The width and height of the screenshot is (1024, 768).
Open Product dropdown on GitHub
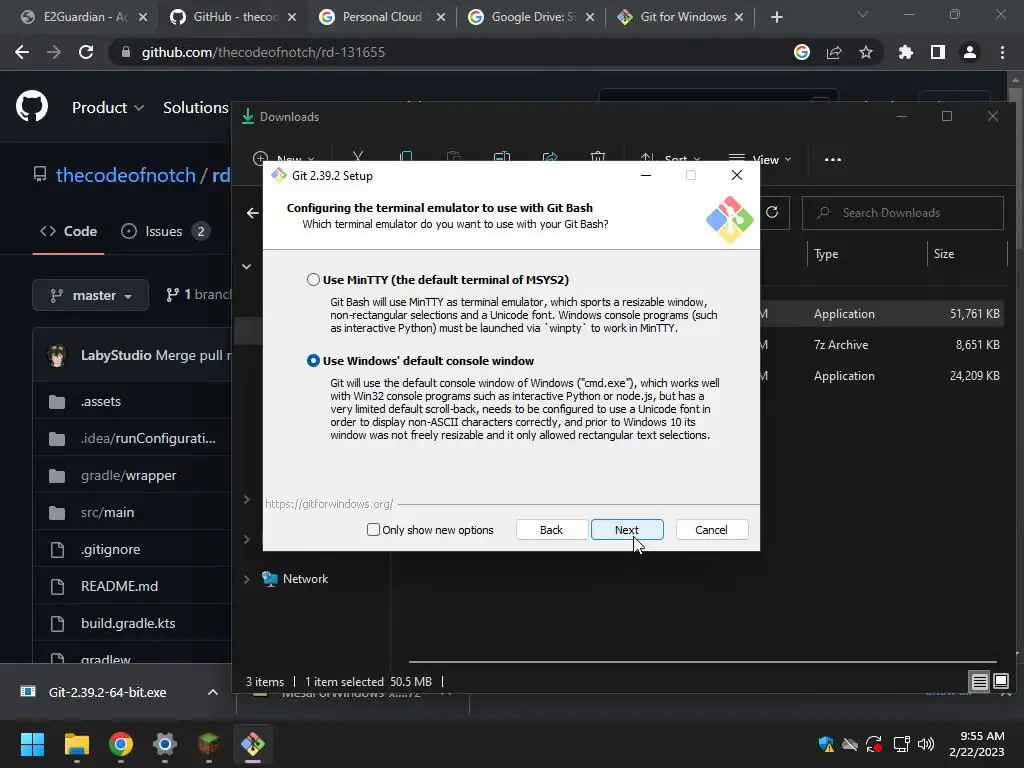pos(108,107)
